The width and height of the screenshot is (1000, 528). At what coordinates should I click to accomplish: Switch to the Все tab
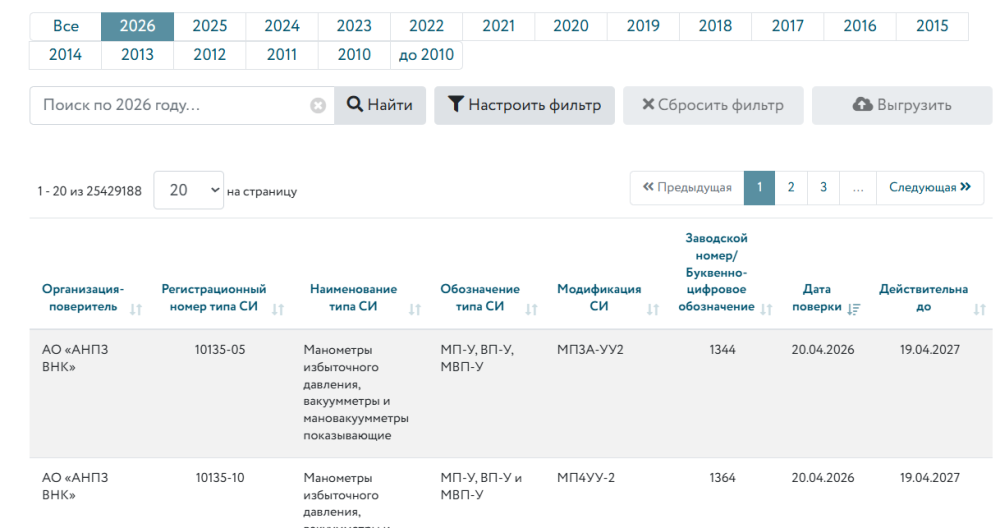click(x=65, y=27)
